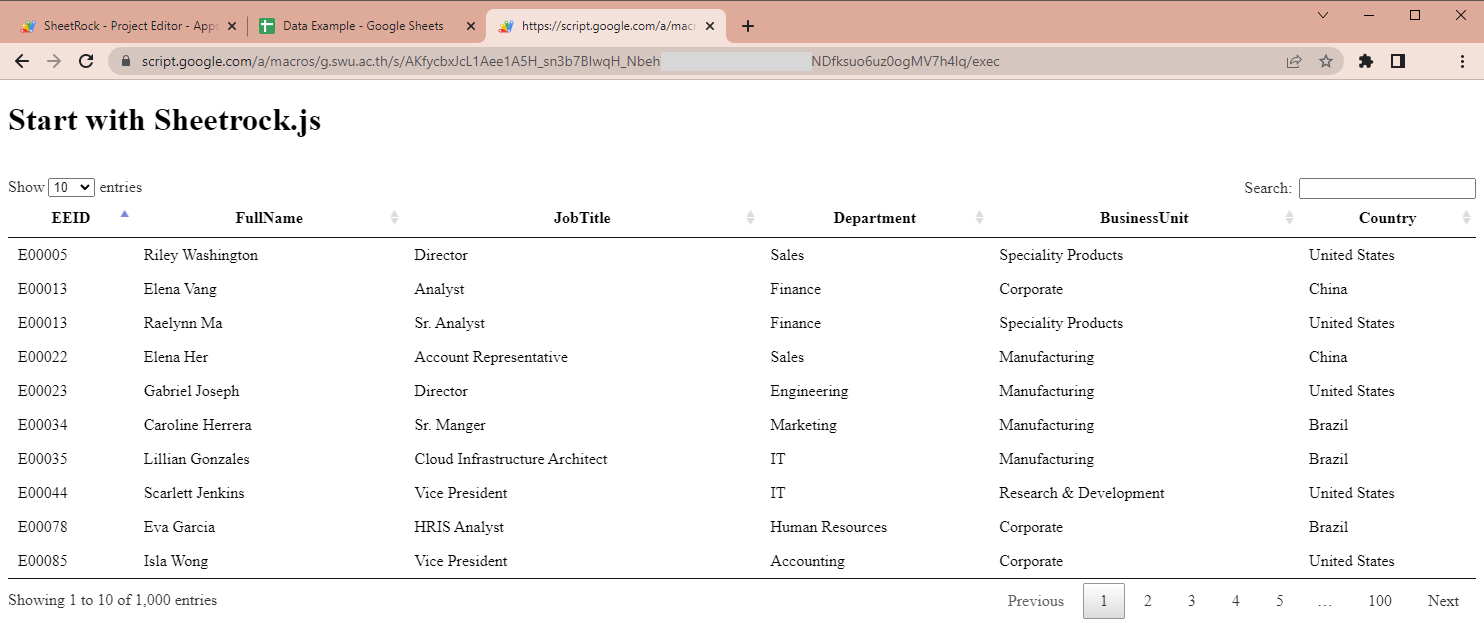The height and width of the screenshot is (631, 1484).
Task: Open the share page icon in address bar
Action: (1294, 61)
